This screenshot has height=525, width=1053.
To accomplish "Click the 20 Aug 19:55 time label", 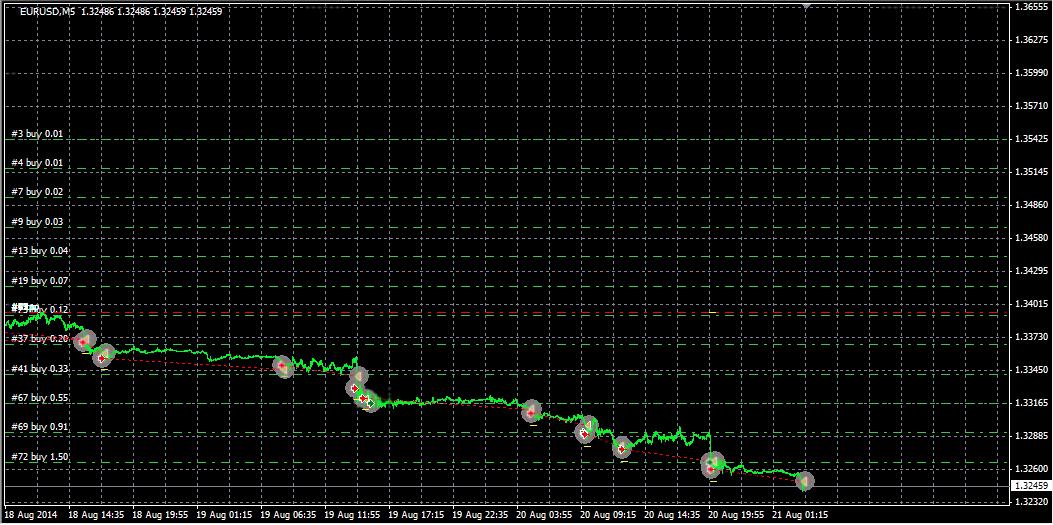I will [736, 515].
